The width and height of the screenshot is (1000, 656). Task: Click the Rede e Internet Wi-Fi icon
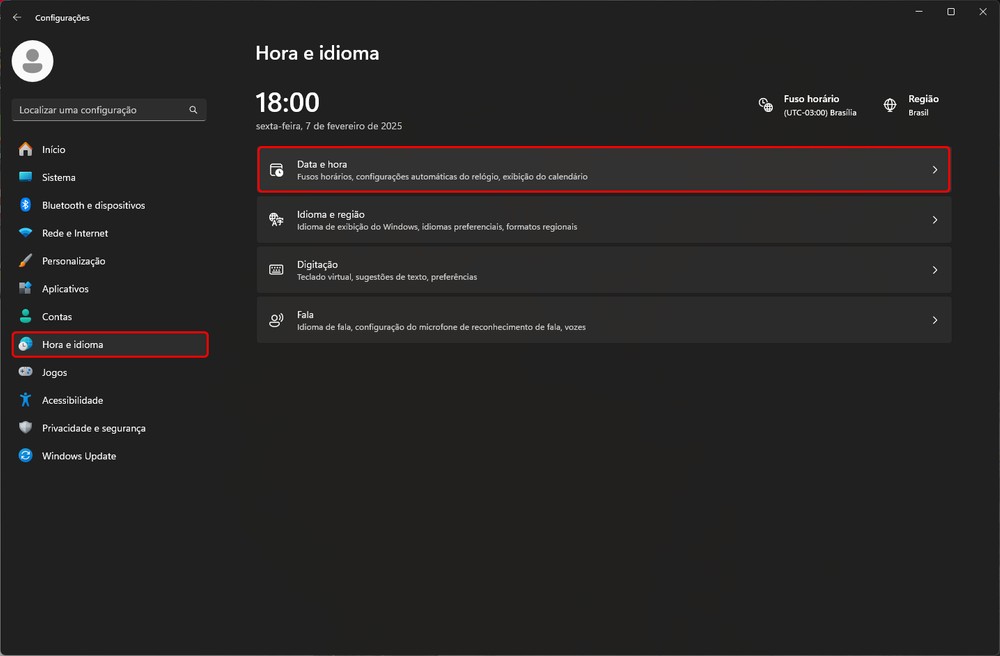(x=26, y=233)
